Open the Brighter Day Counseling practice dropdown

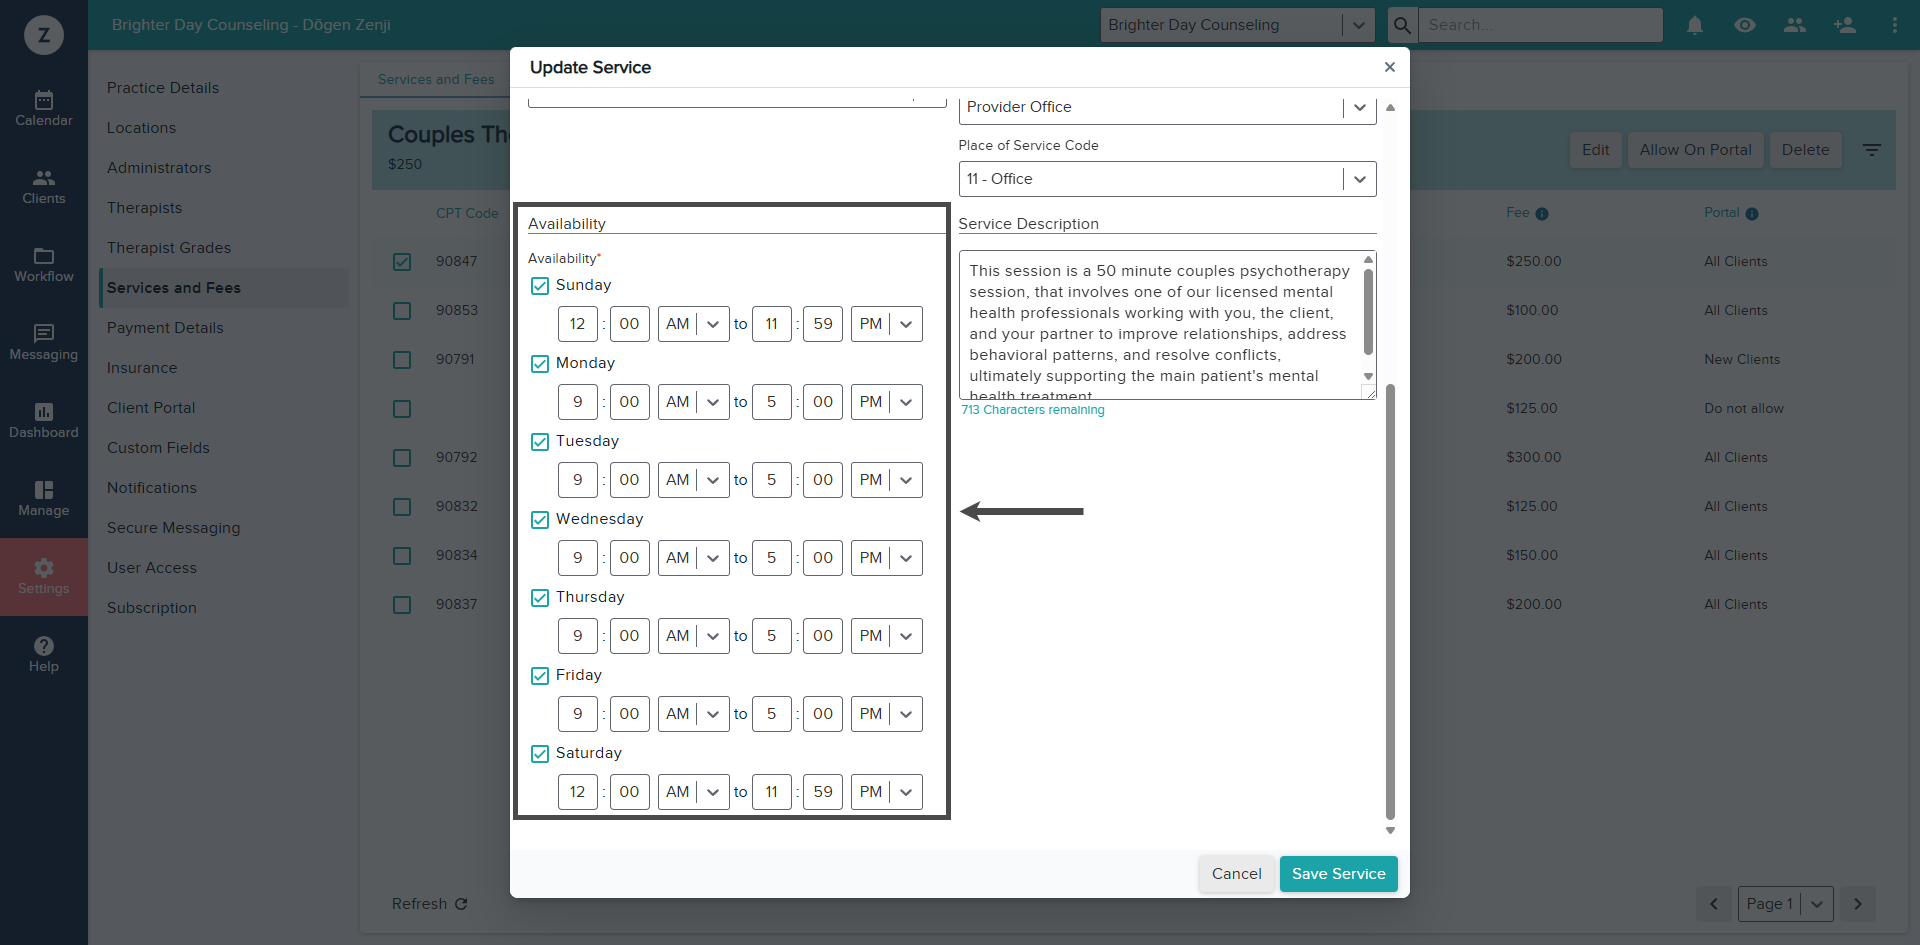[x=1238, y=25]
